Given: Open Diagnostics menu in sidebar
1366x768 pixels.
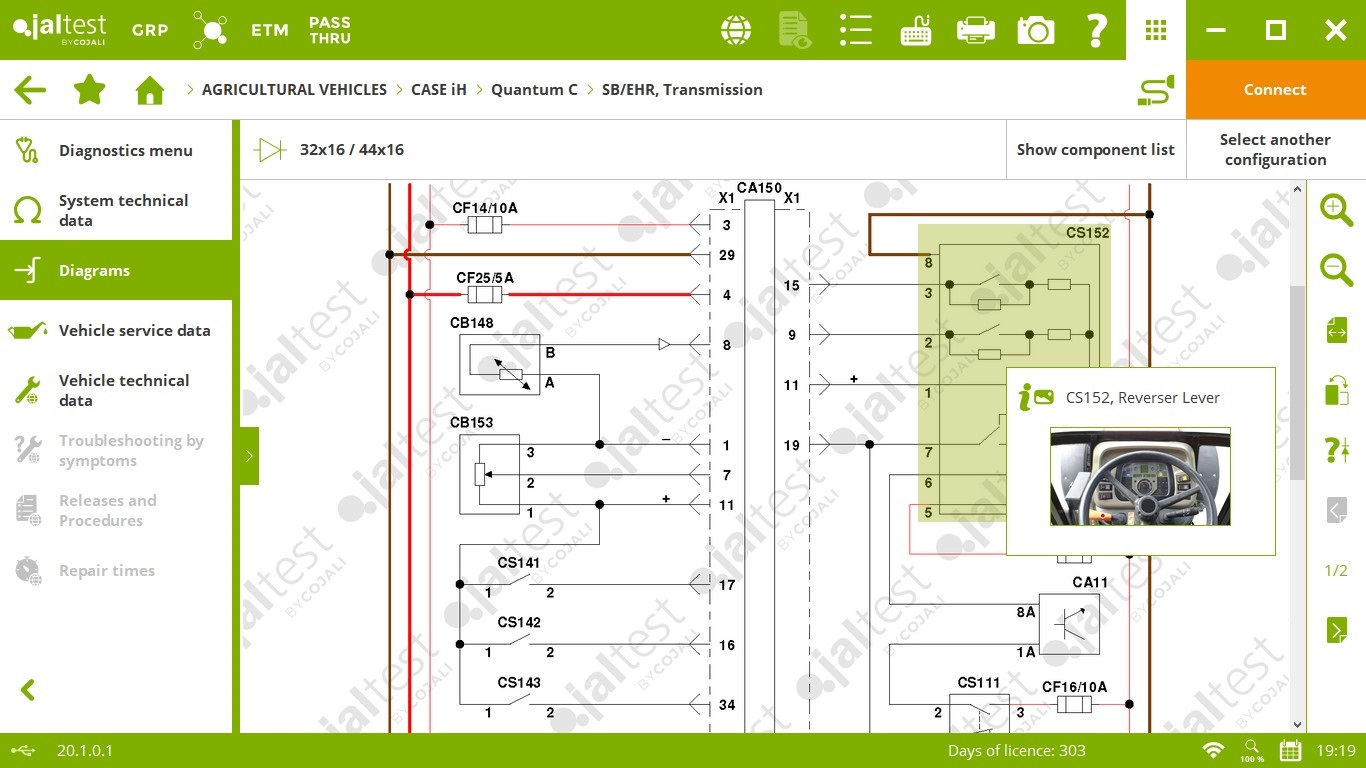Looking at the screenshot, I should click(x=116, y=150).
